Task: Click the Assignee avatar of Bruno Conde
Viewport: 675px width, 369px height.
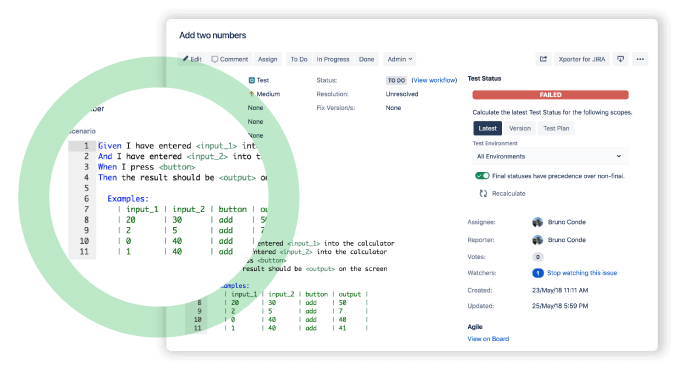Action: tap(537, 222)
